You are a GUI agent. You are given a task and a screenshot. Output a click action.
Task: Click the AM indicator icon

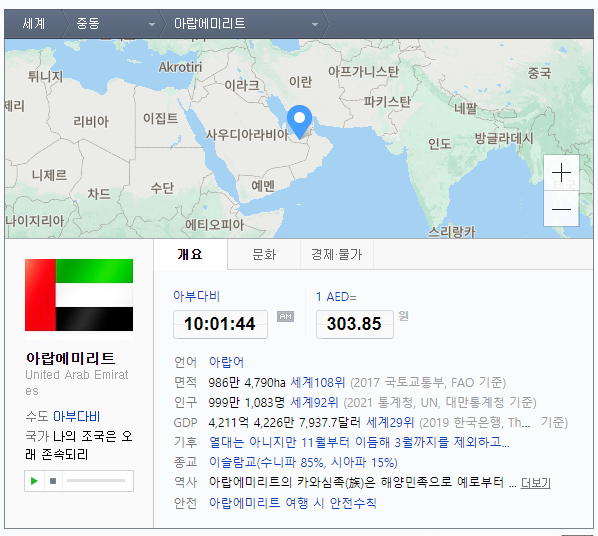(x=285, y=316)
